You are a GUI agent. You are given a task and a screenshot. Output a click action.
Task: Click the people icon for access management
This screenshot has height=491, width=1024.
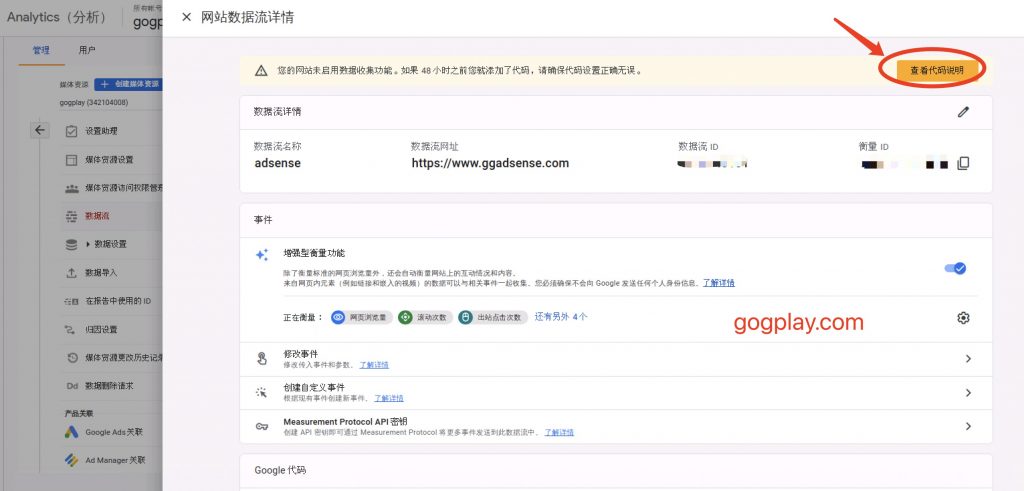[x=71, y=188]
